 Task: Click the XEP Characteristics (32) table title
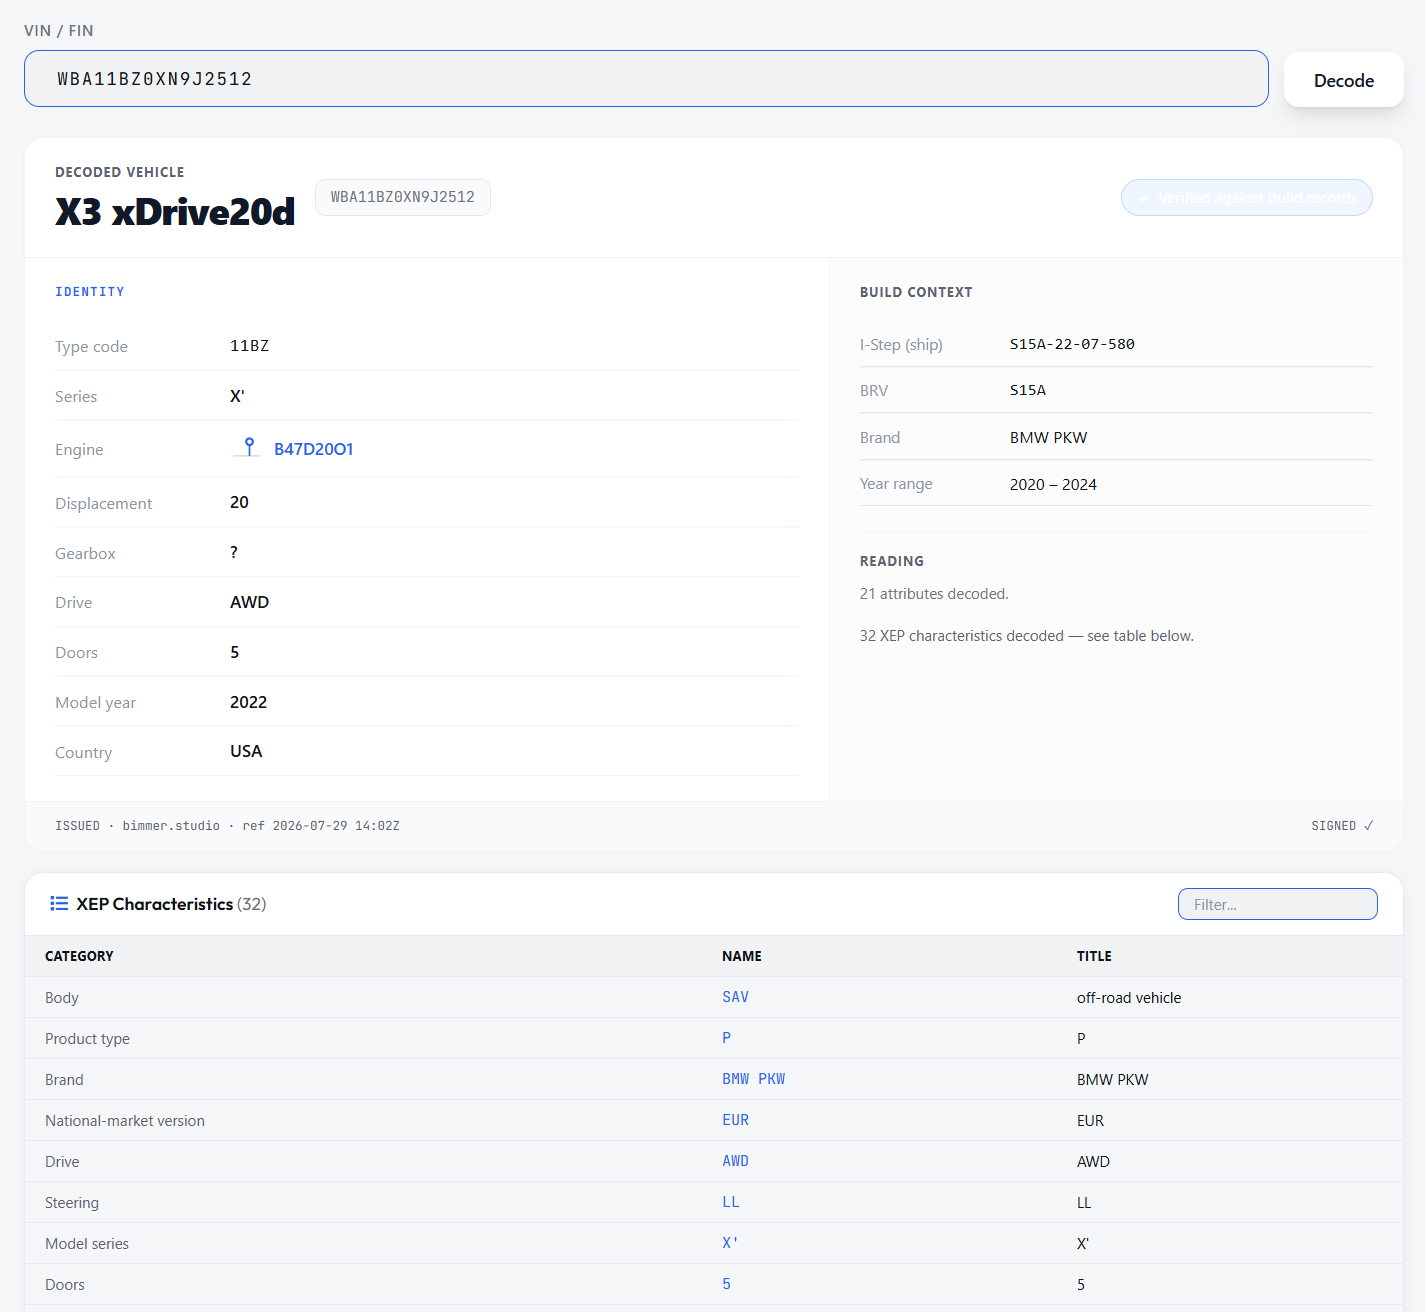171,904
